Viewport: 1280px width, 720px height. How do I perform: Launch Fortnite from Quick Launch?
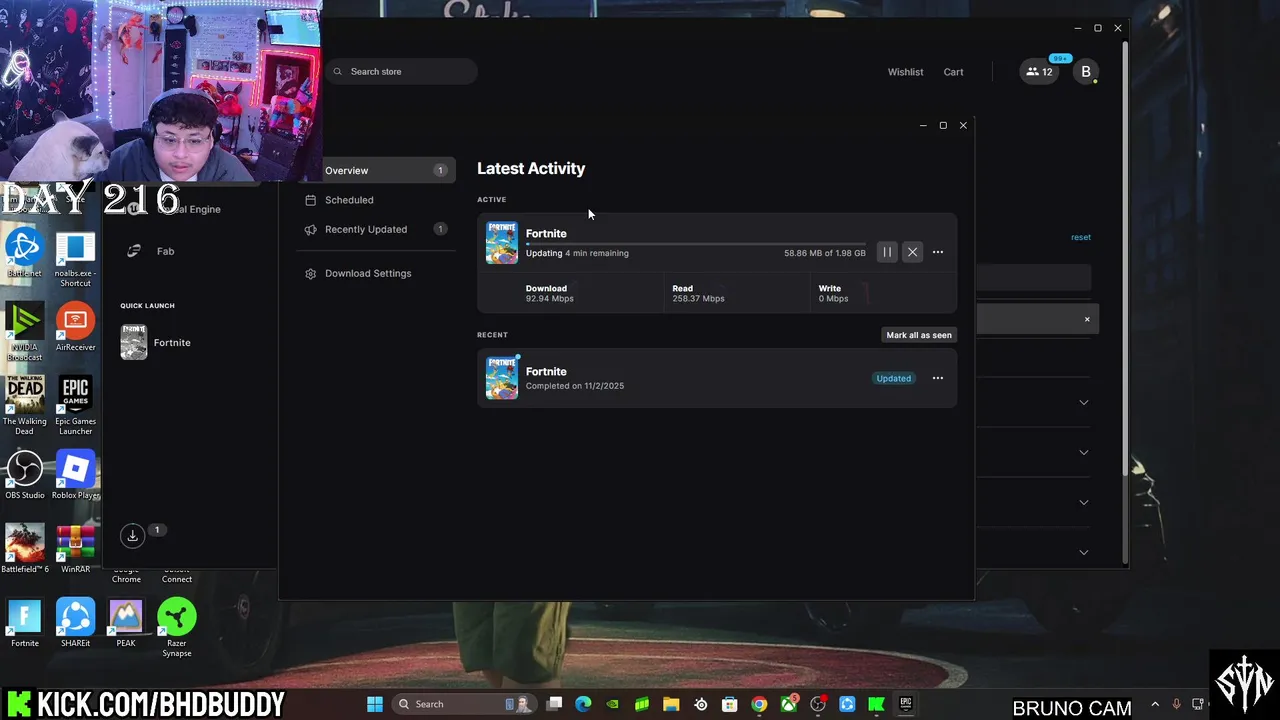pyautogui.click(x=156, y=342)
